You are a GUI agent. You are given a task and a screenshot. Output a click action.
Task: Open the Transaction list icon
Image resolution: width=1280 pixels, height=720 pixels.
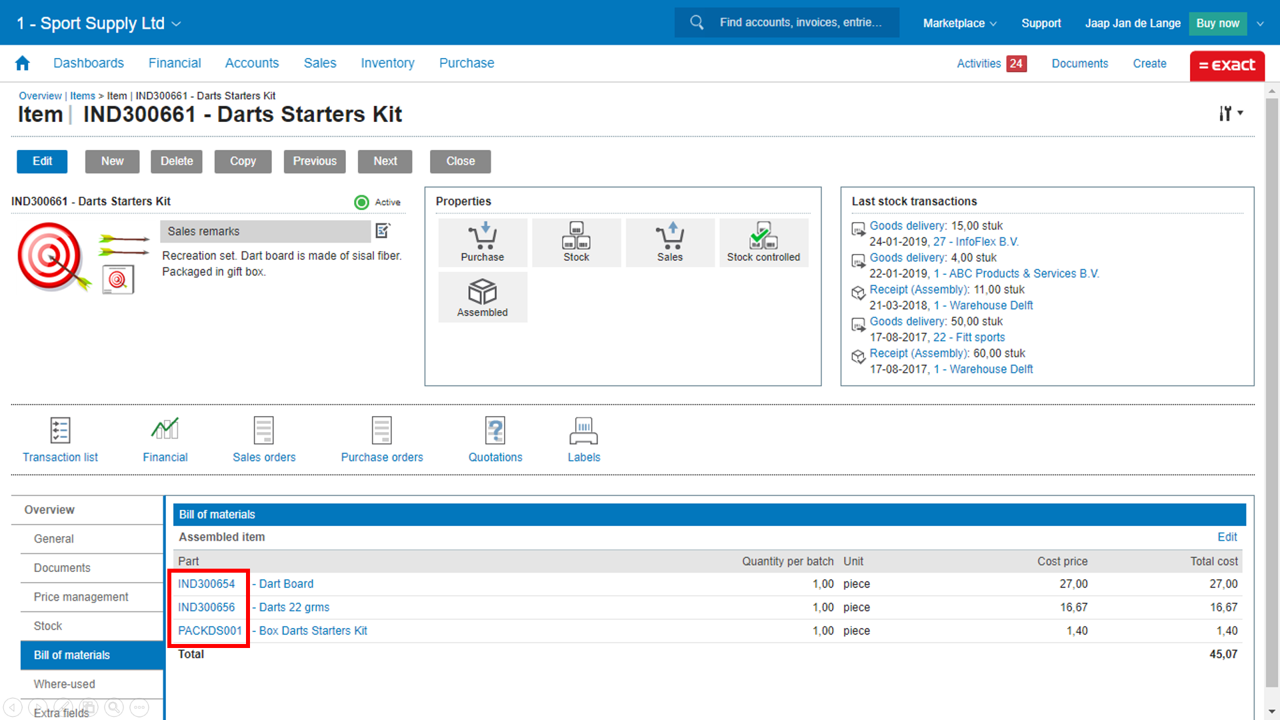coord(60,431)
